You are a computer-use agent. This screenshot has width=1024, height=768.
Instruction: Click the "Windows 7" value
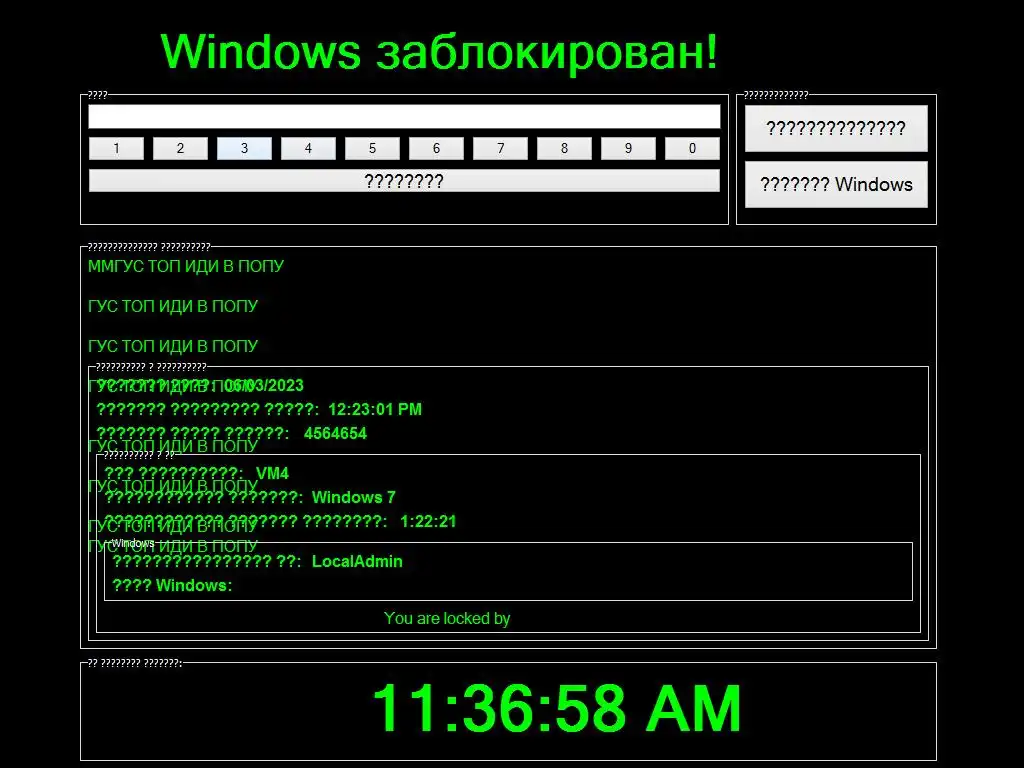tap(353, 498)
